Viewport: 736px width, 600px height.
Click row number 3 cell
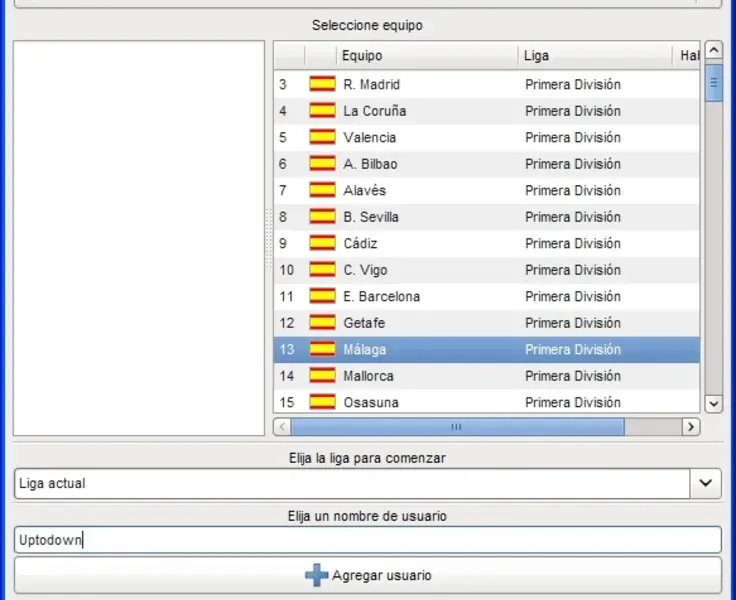283,85
